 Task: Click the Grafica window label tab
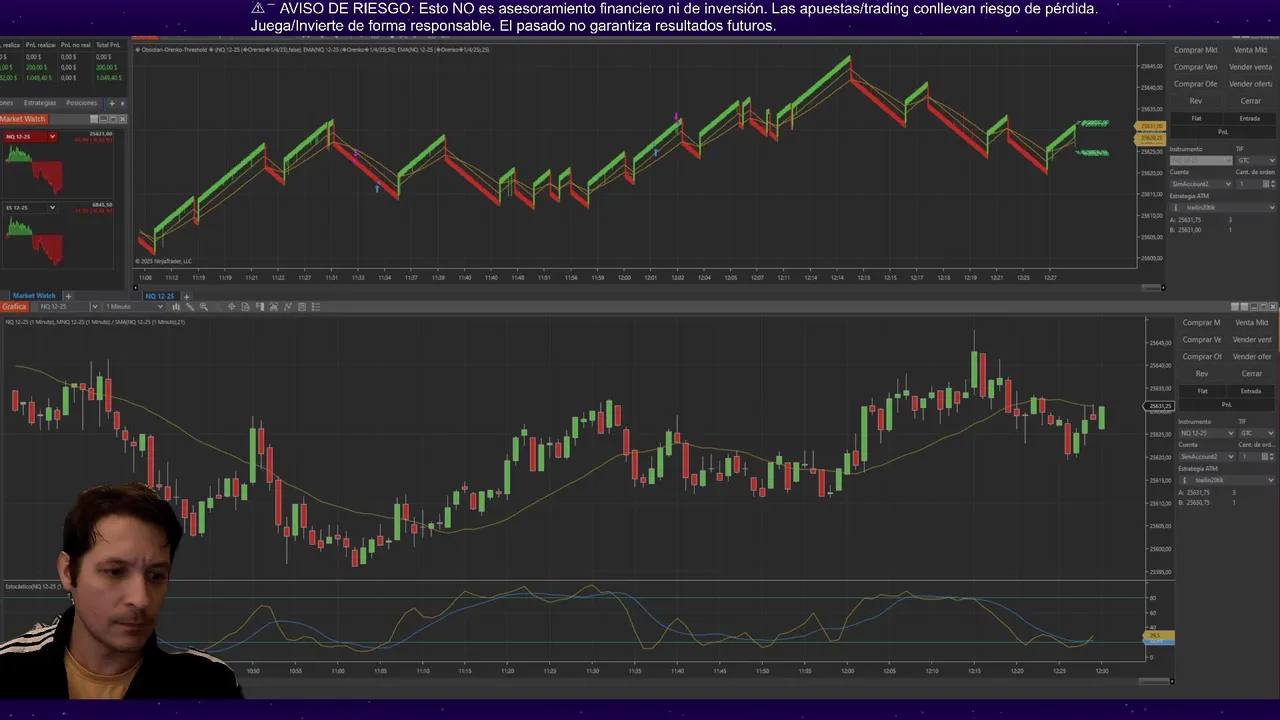point(14,307)
